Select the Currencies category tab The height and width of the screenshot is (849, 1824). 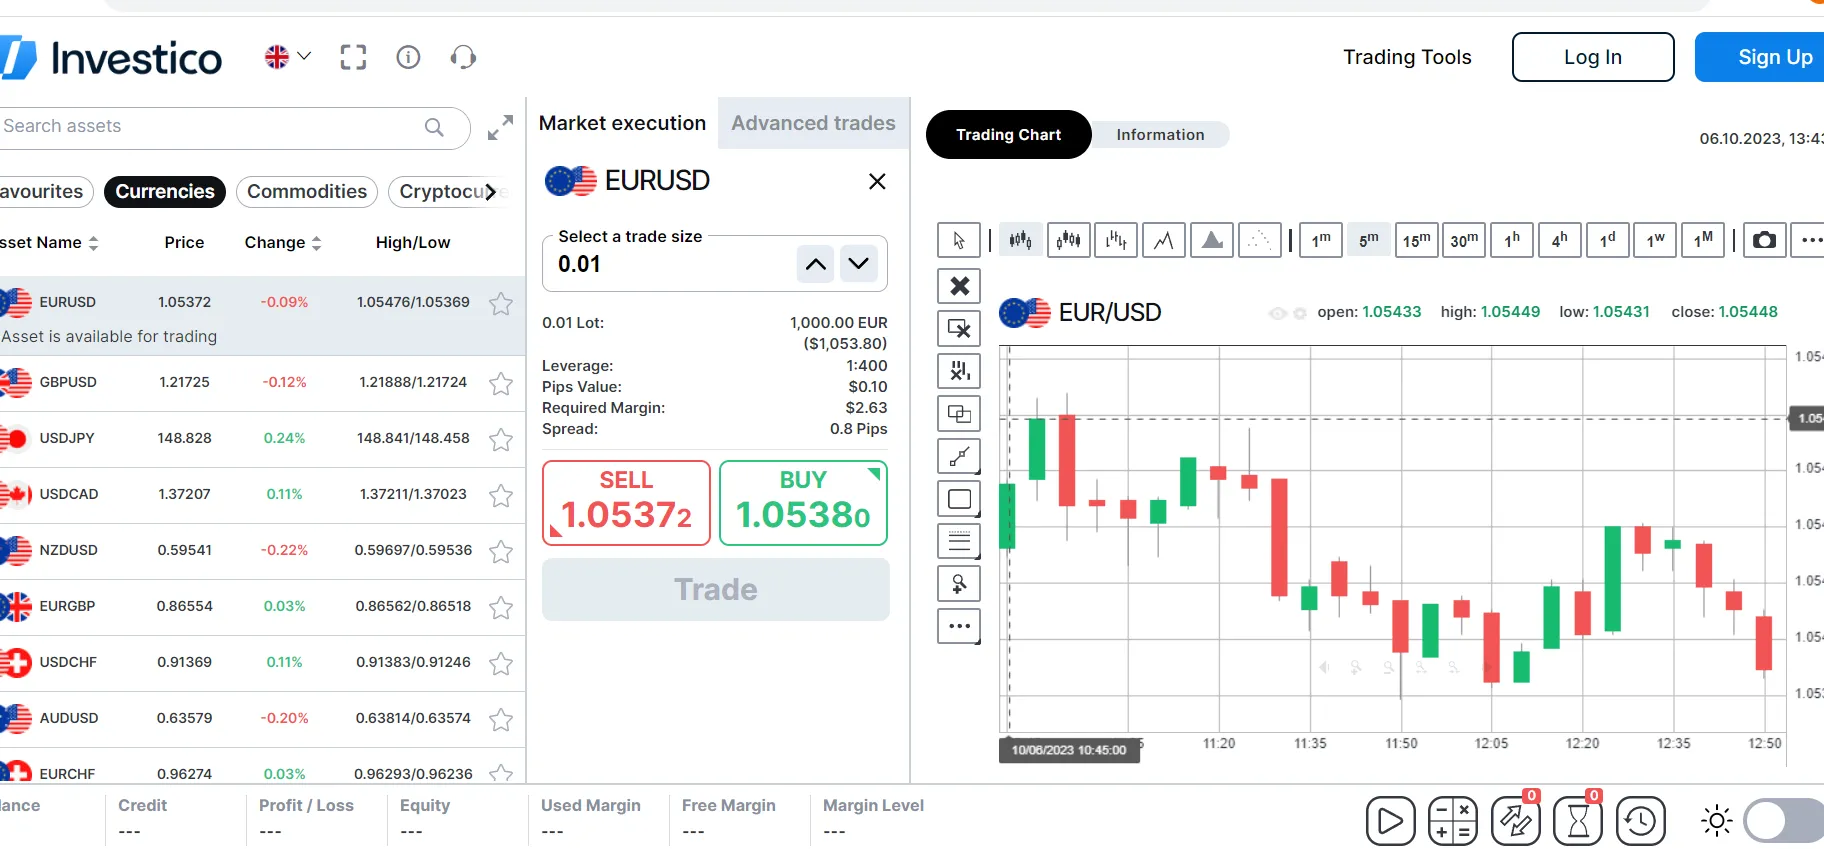[165, 192]
